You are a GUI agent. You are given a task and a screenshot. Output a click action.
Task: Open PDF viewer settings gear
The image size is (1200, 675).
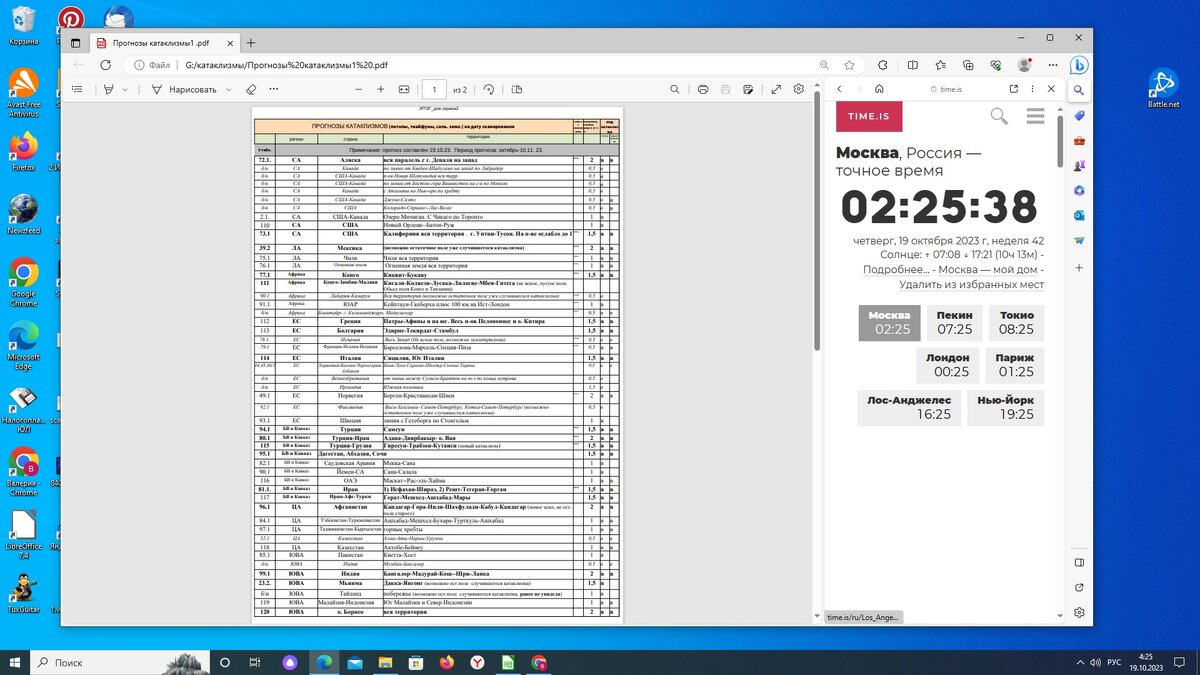click(799, 89)
